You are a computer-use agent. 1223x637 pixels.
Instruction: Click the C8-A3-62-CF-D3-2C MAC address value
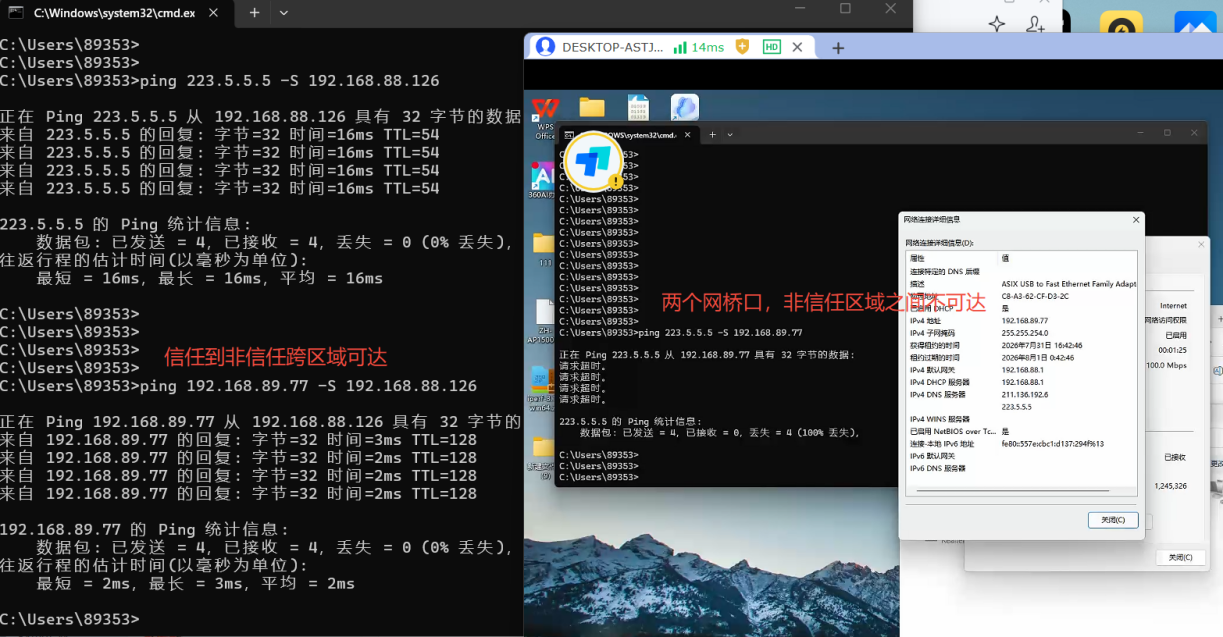pos(1035,296)
